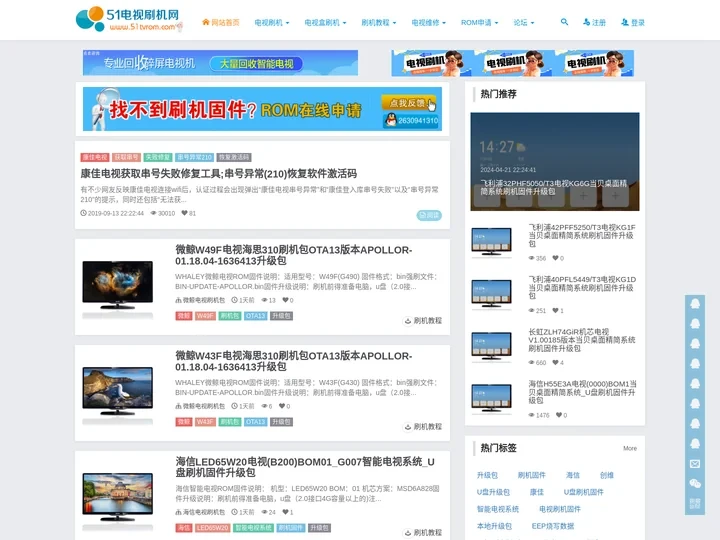Image resolution: width=720 pixels, height=540 pixels.
Task: Open 飞利浦42PFF5250/T3电视KG1F sidebar article
Action: pyautogui.click(x=582, y=235)
